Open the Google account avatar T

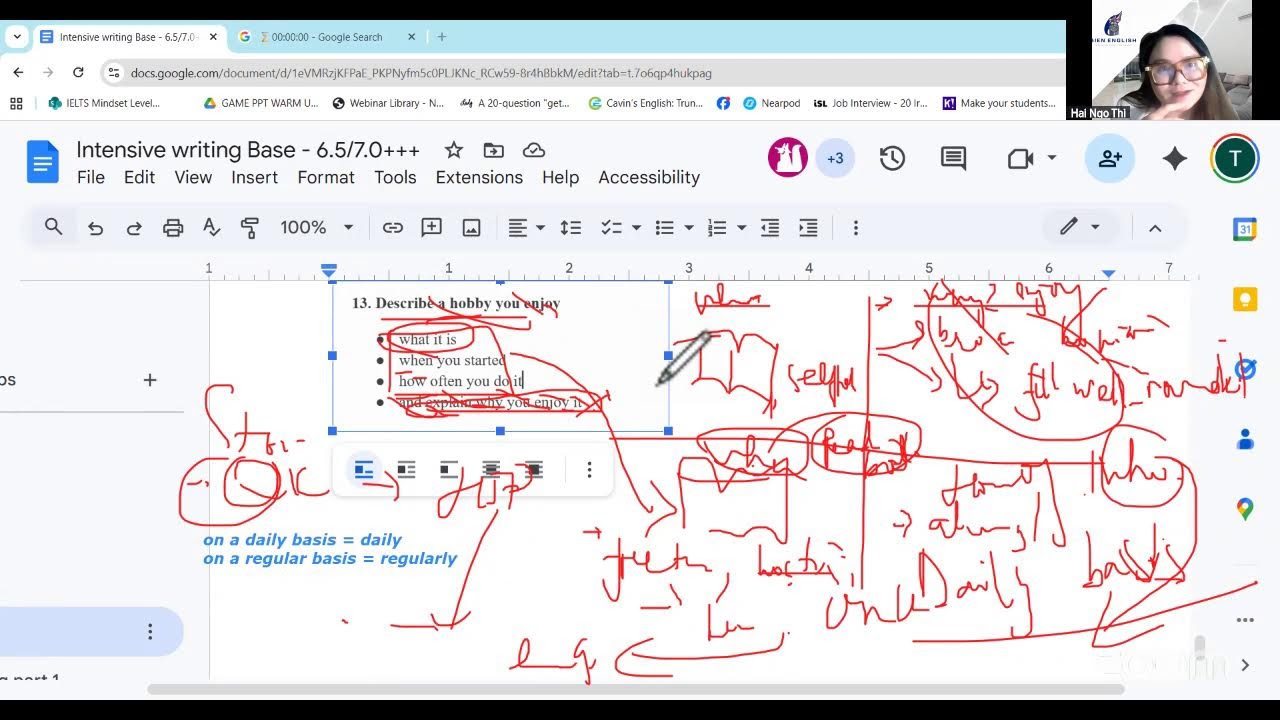1235,158
